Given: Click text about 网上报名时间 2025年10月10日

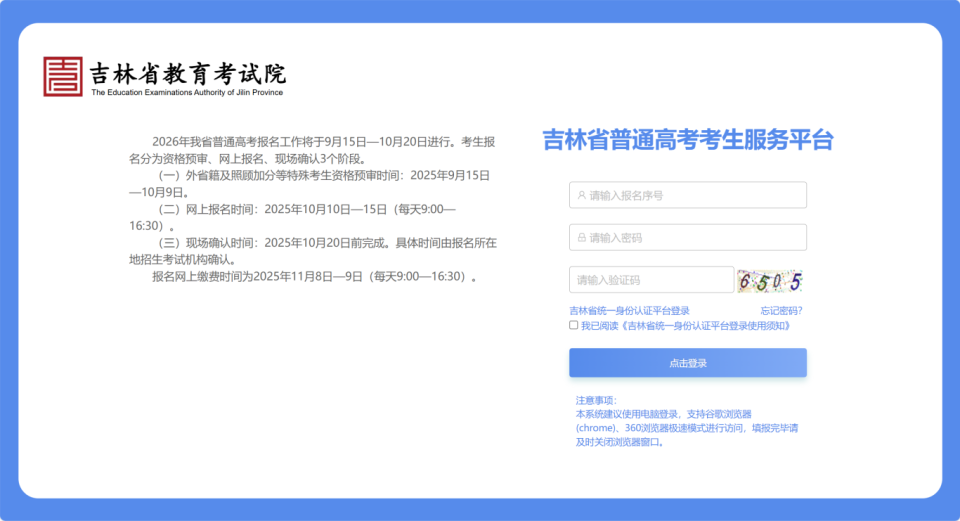Looking at the screenshot, I should point(293,217).
